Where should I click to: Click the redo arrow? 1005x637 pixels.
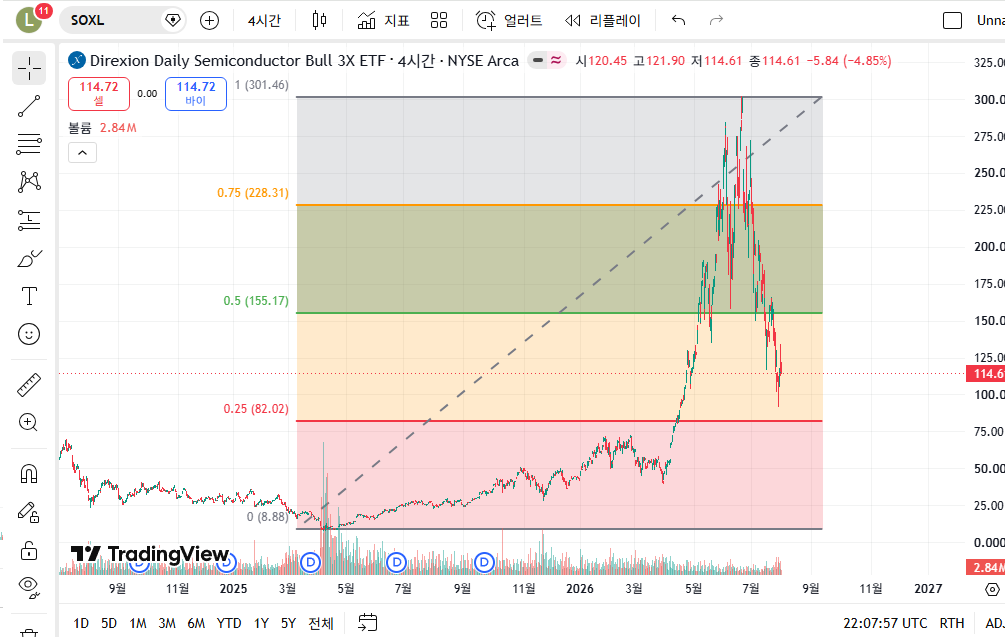(716, 21)
